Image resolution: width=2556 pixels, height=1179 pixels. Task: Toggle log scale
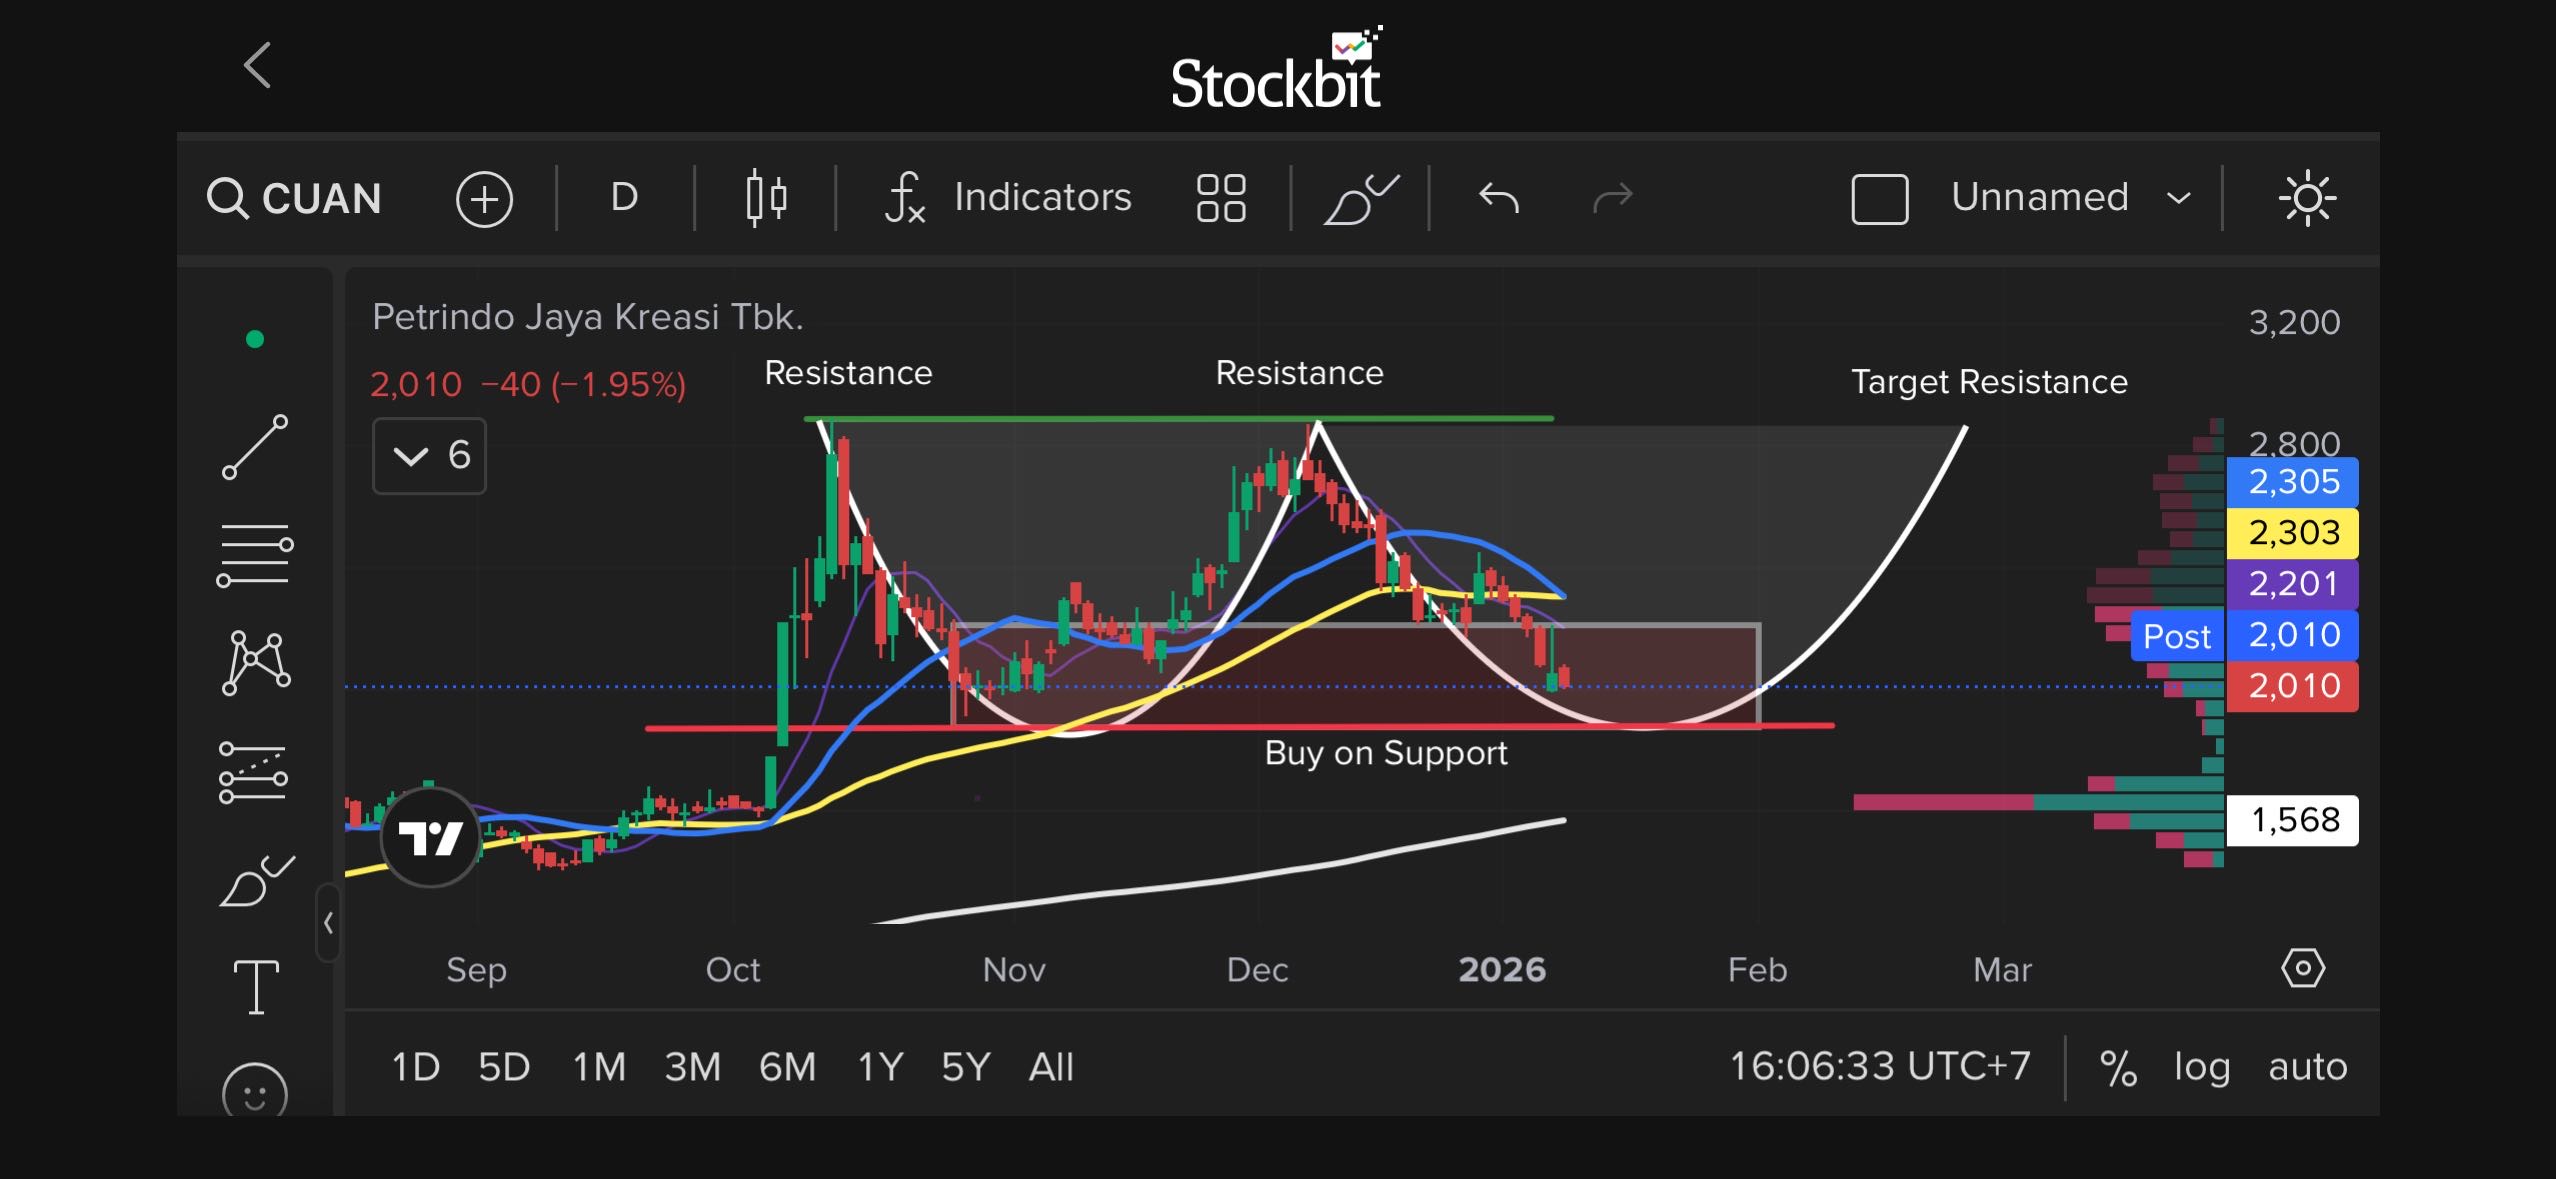[2201, 1066]
